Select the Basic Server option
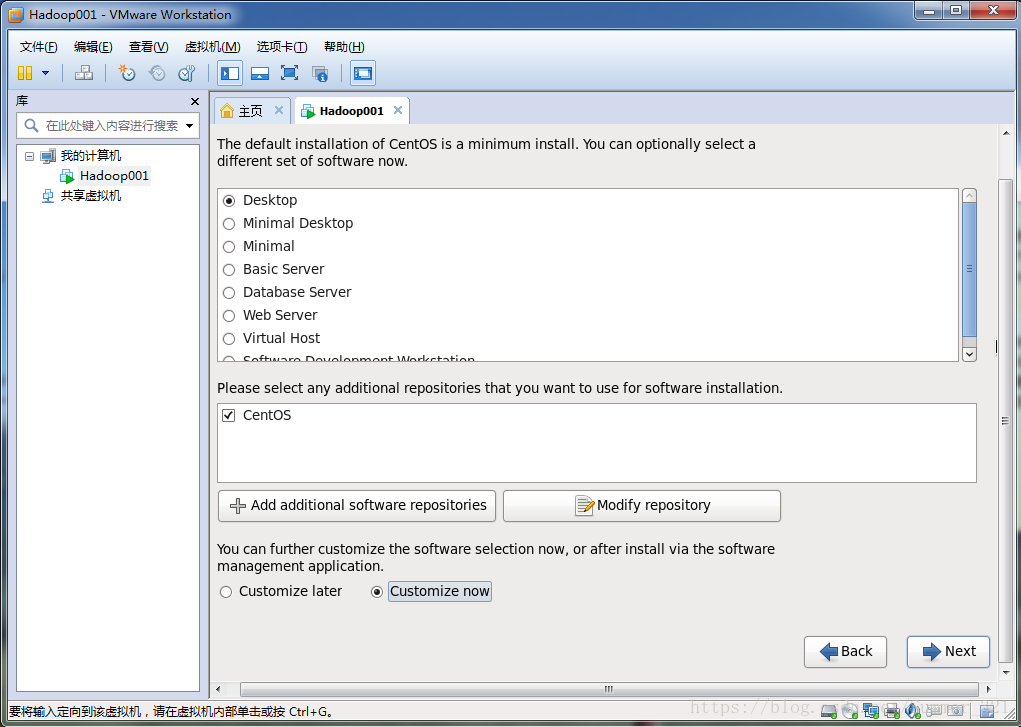1021x727 pixels. (229, 270)
